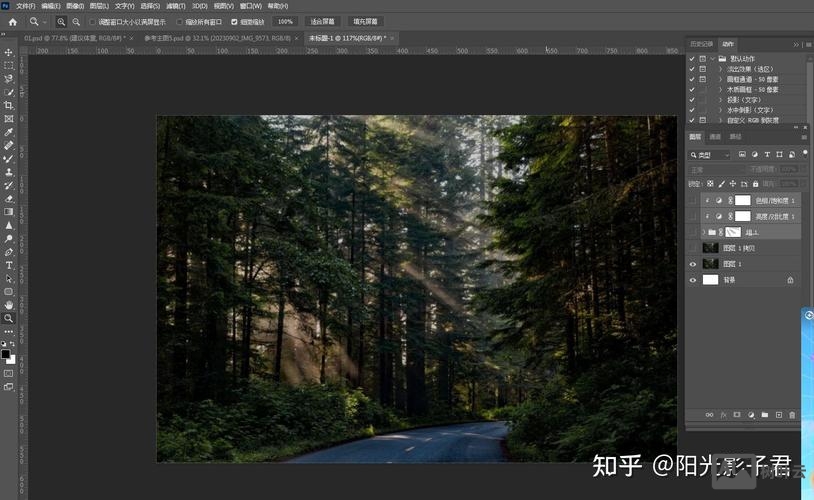Select the Sharpen/Blur tool
The height and width of the screenshot is (500, 814).
click(x=9, y=225)
